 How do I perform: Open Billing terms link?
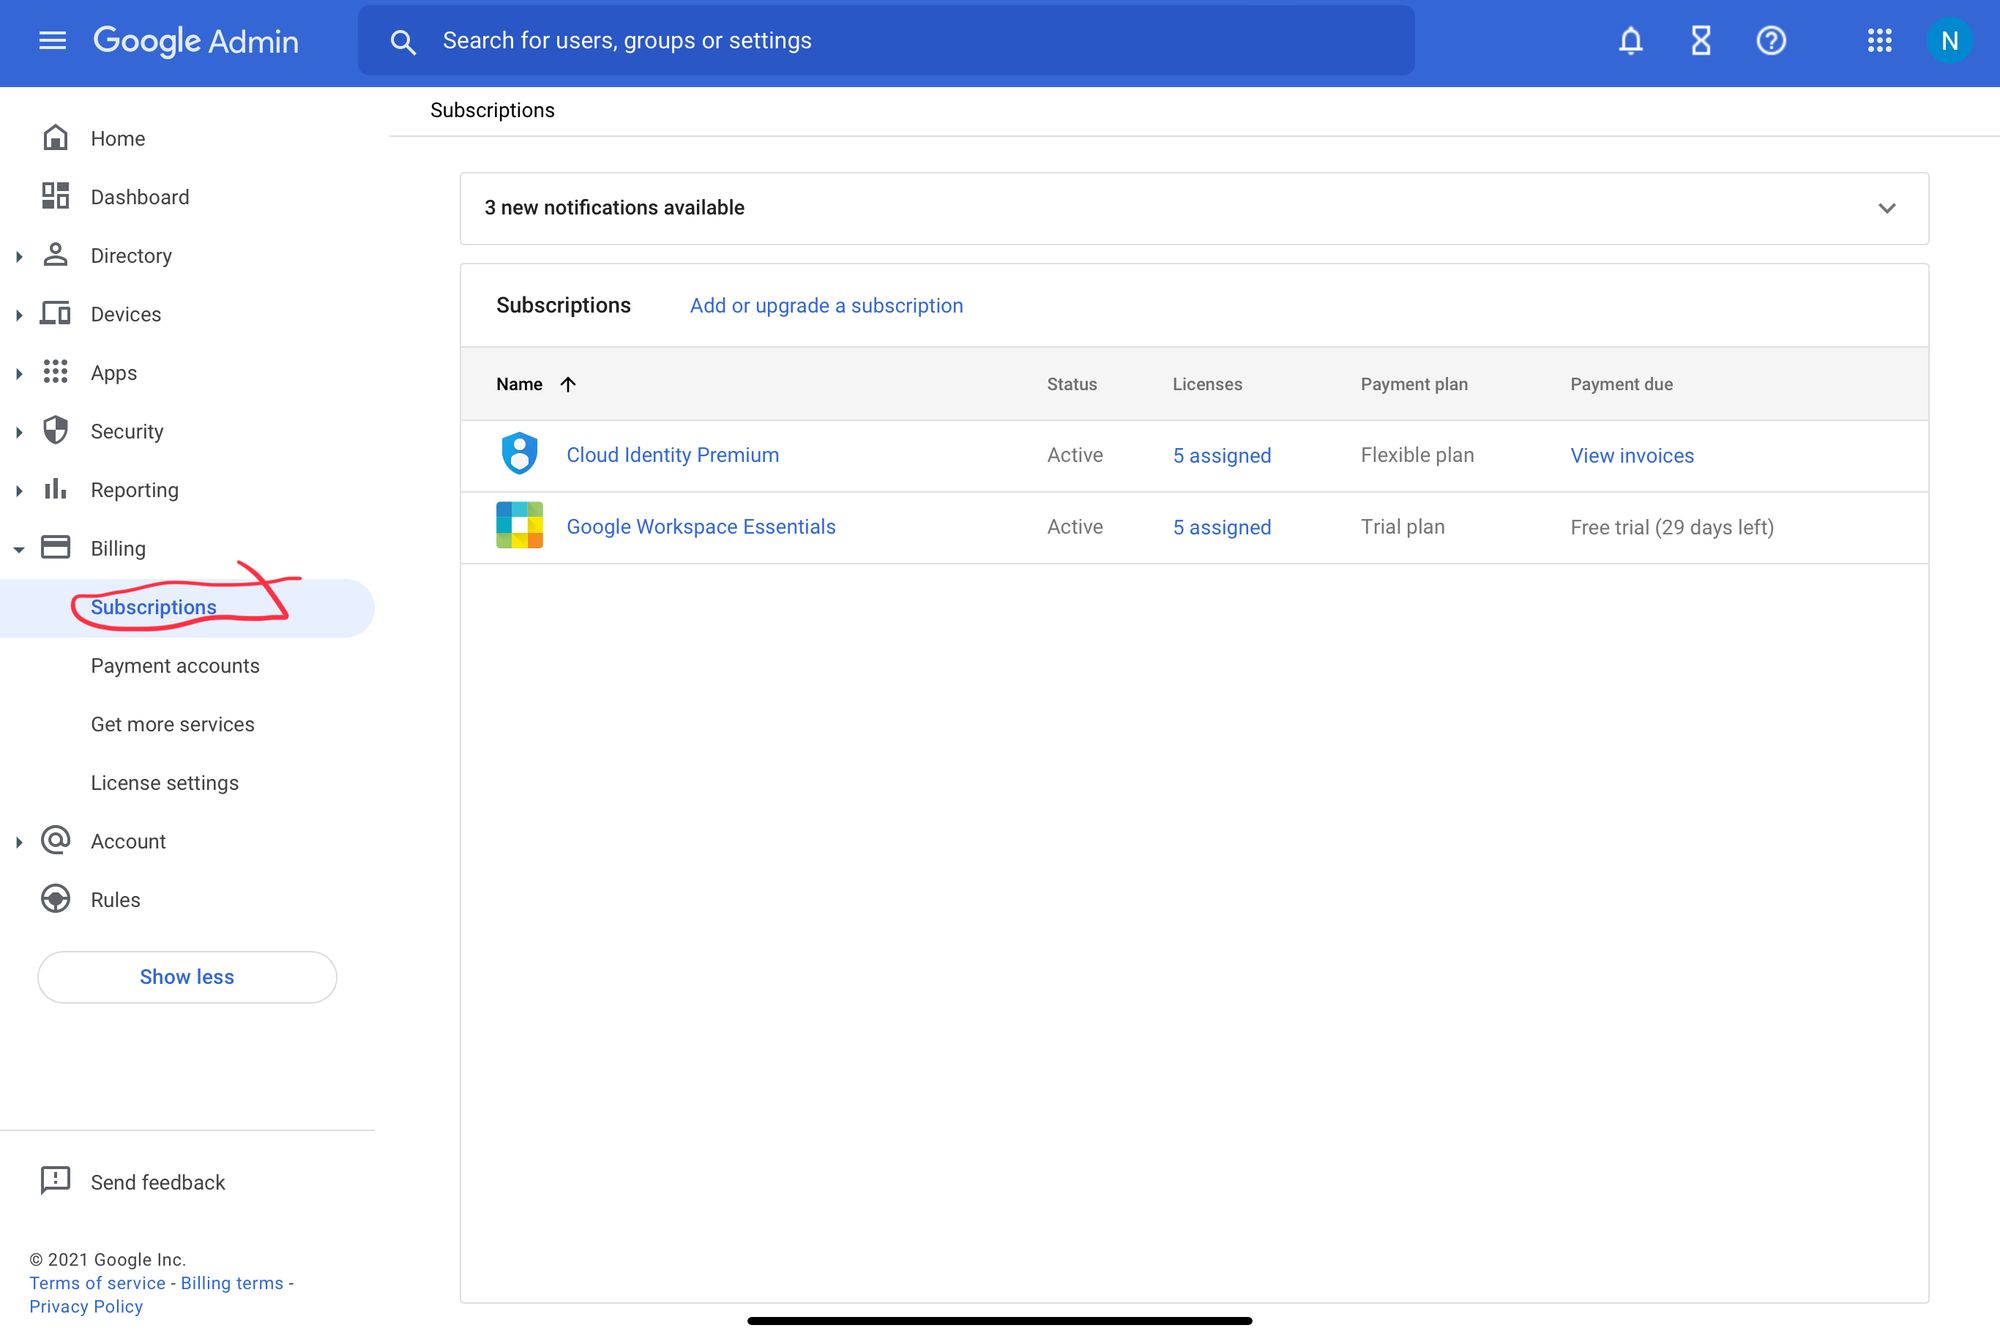[x=232, y=1283]
